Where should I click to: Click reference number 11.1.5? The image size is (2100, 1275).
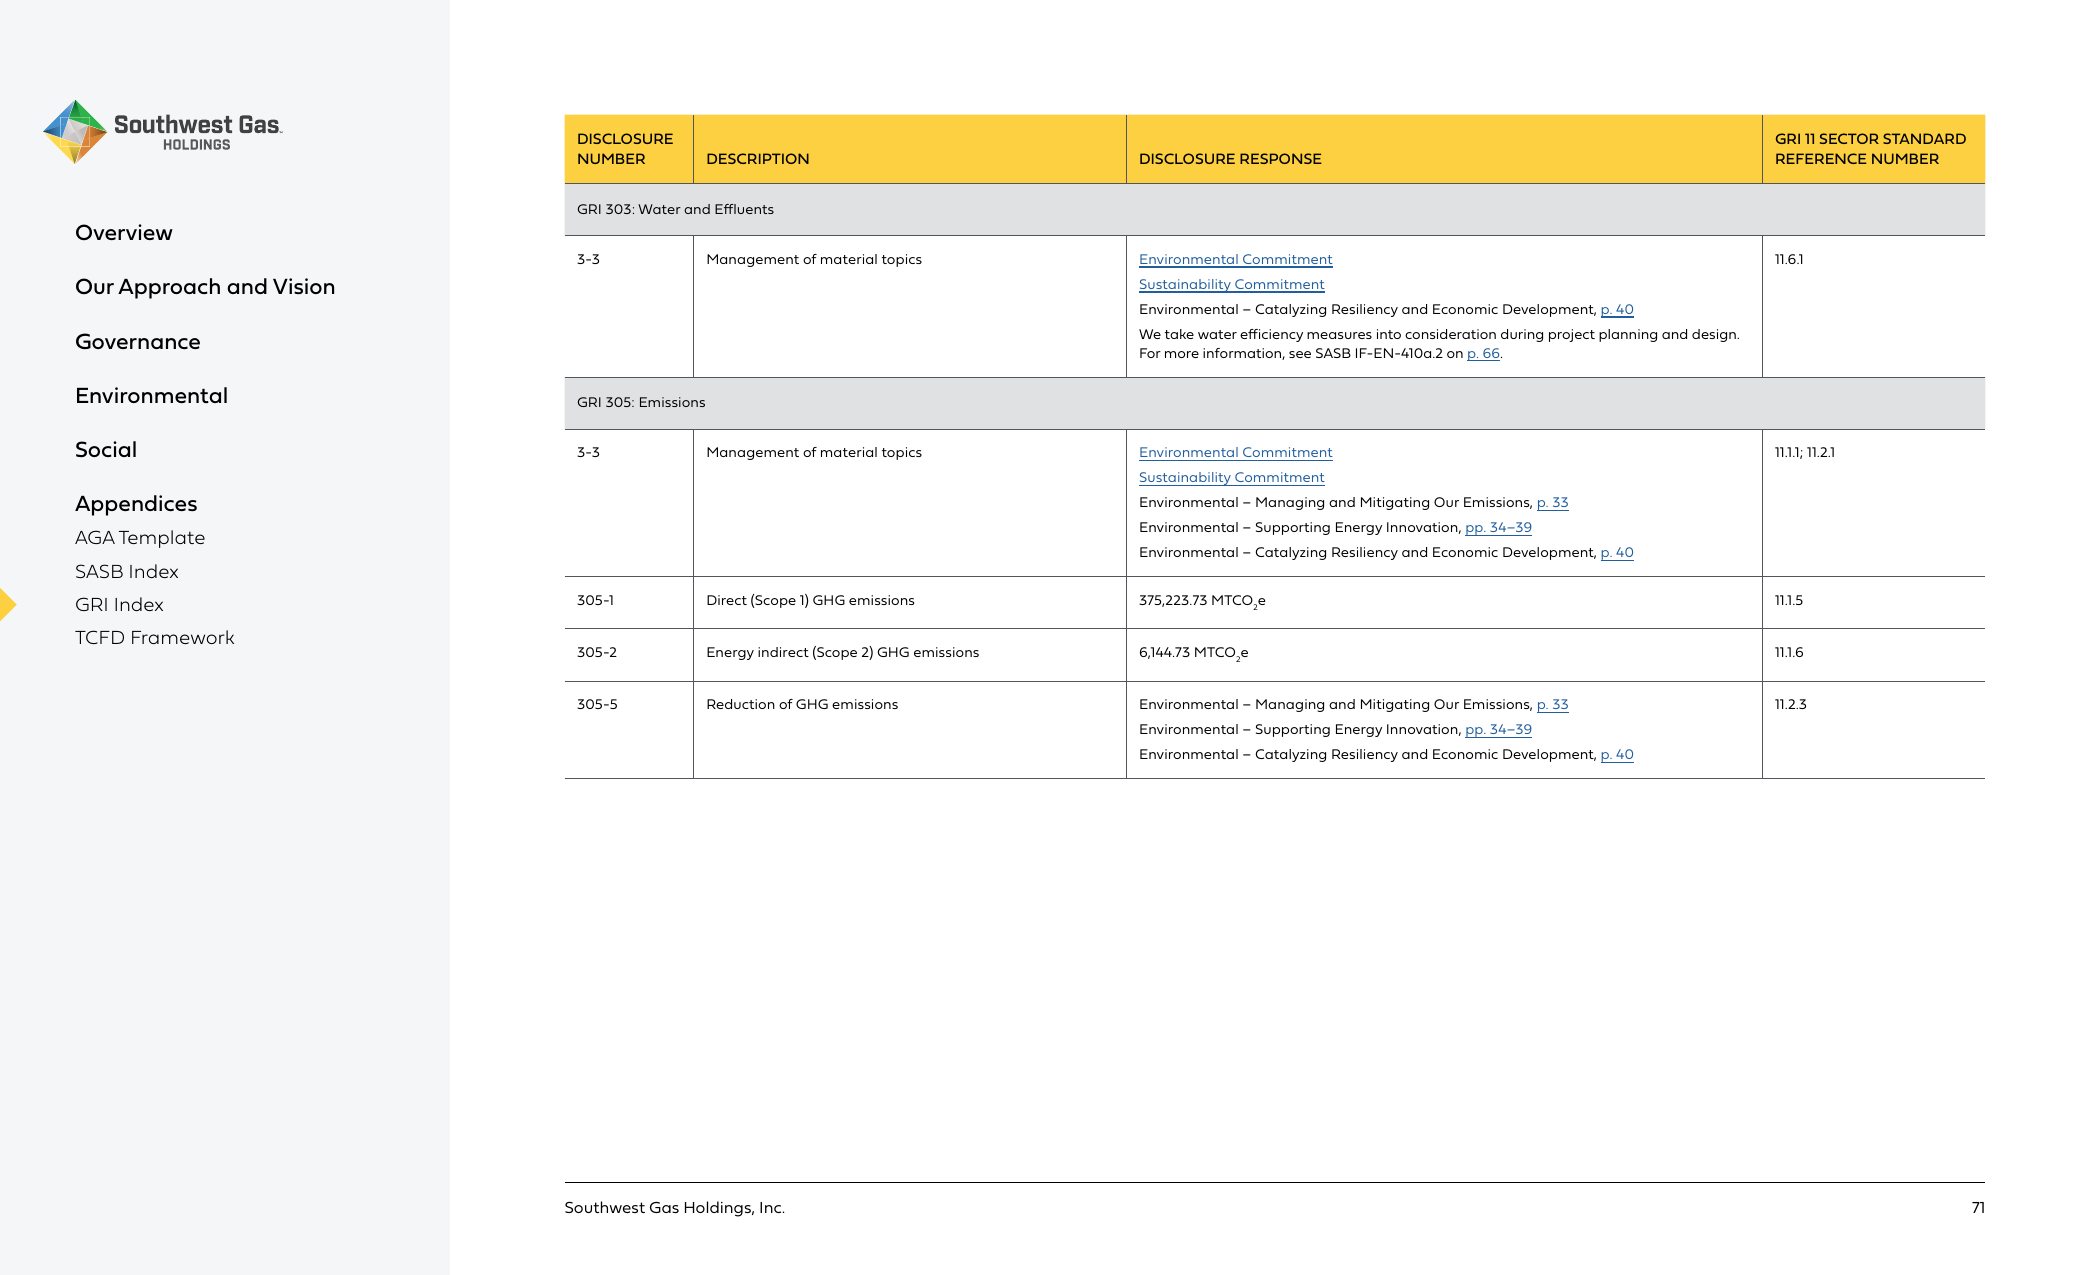(x=1789, y=601)
